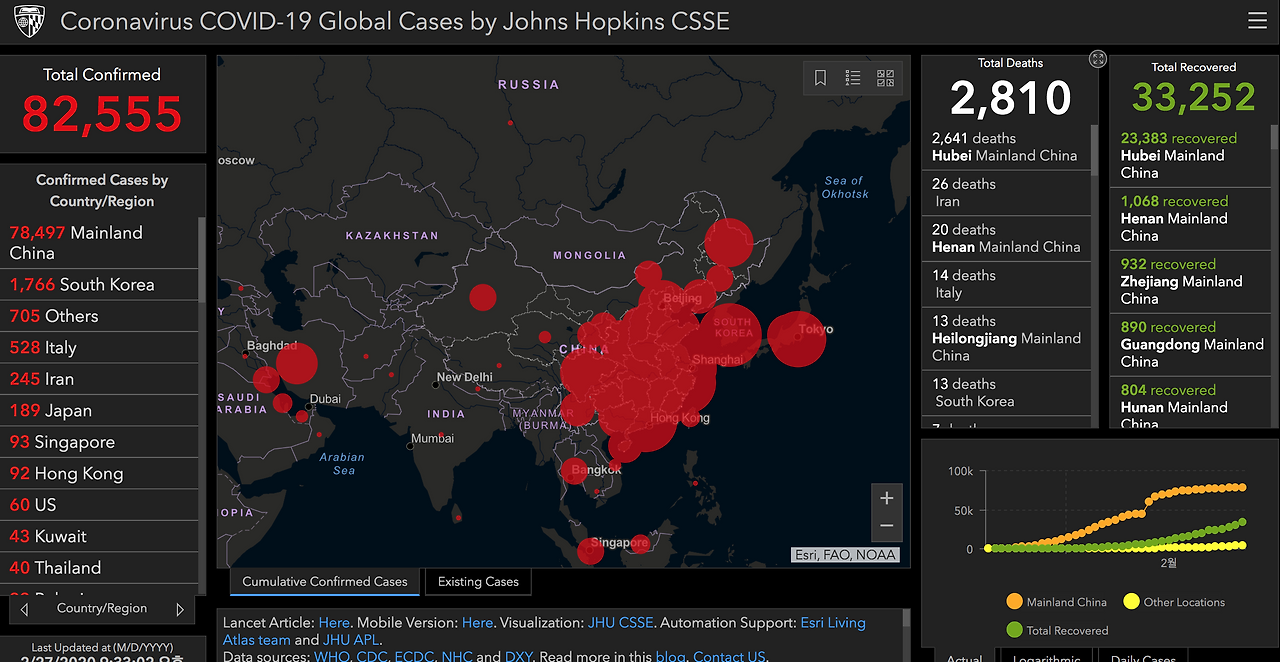This screenshot has height=662, width=1280.
Task: Expand the Total Deaths panel fullscreen
Action: point(1098,59)
